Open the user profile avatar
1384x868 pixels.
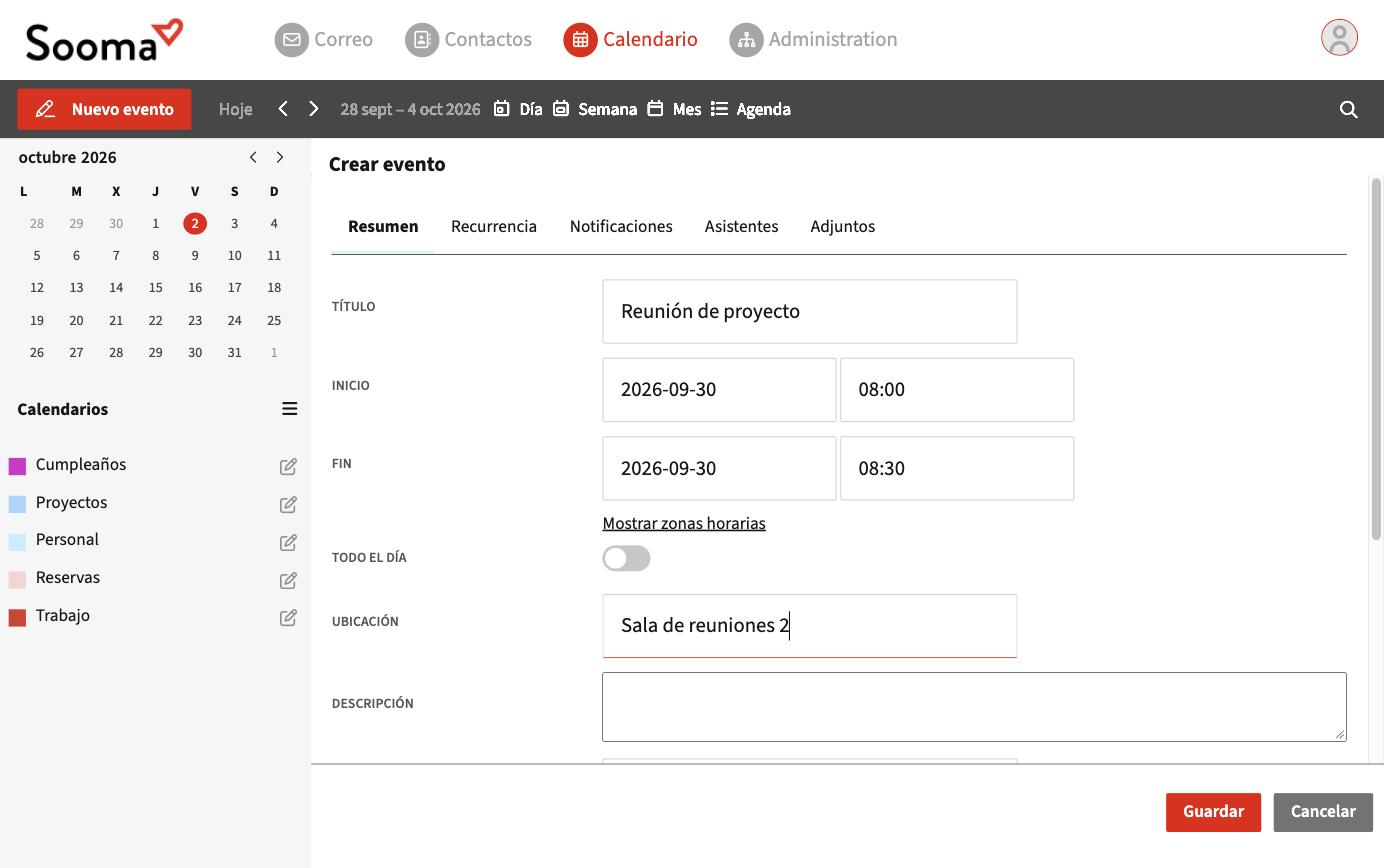(x=1339, y=38)
